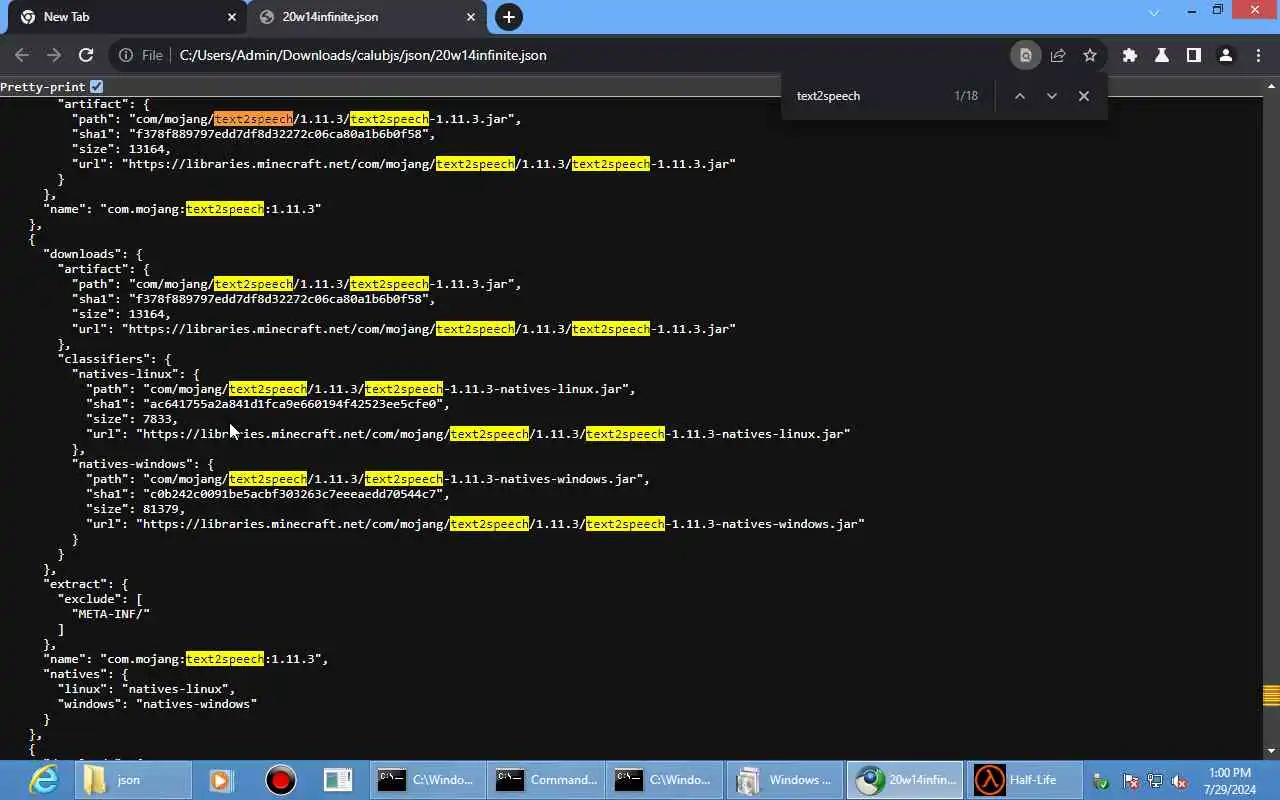Open the Action Center flag tray icon
Screen dimensions: 1280x800
pos(1131,781)
